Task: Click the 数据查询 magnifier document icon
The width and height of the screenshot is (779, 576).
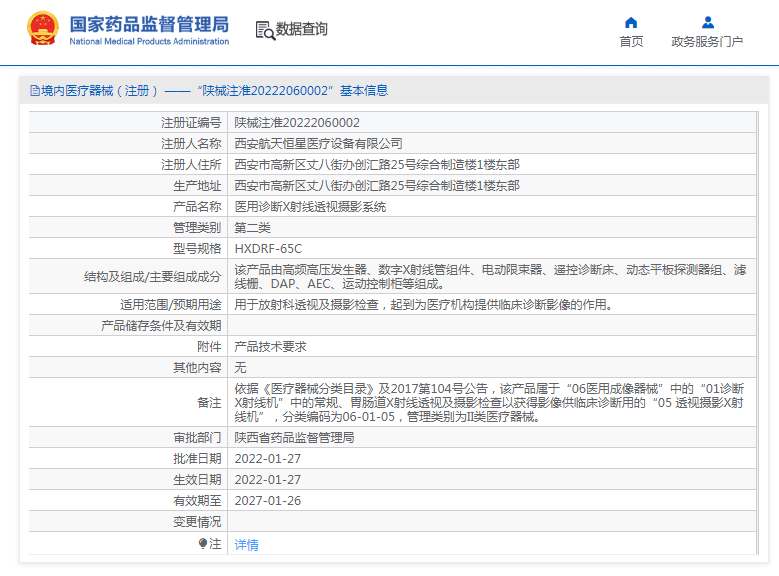Action: pos(265,30)
